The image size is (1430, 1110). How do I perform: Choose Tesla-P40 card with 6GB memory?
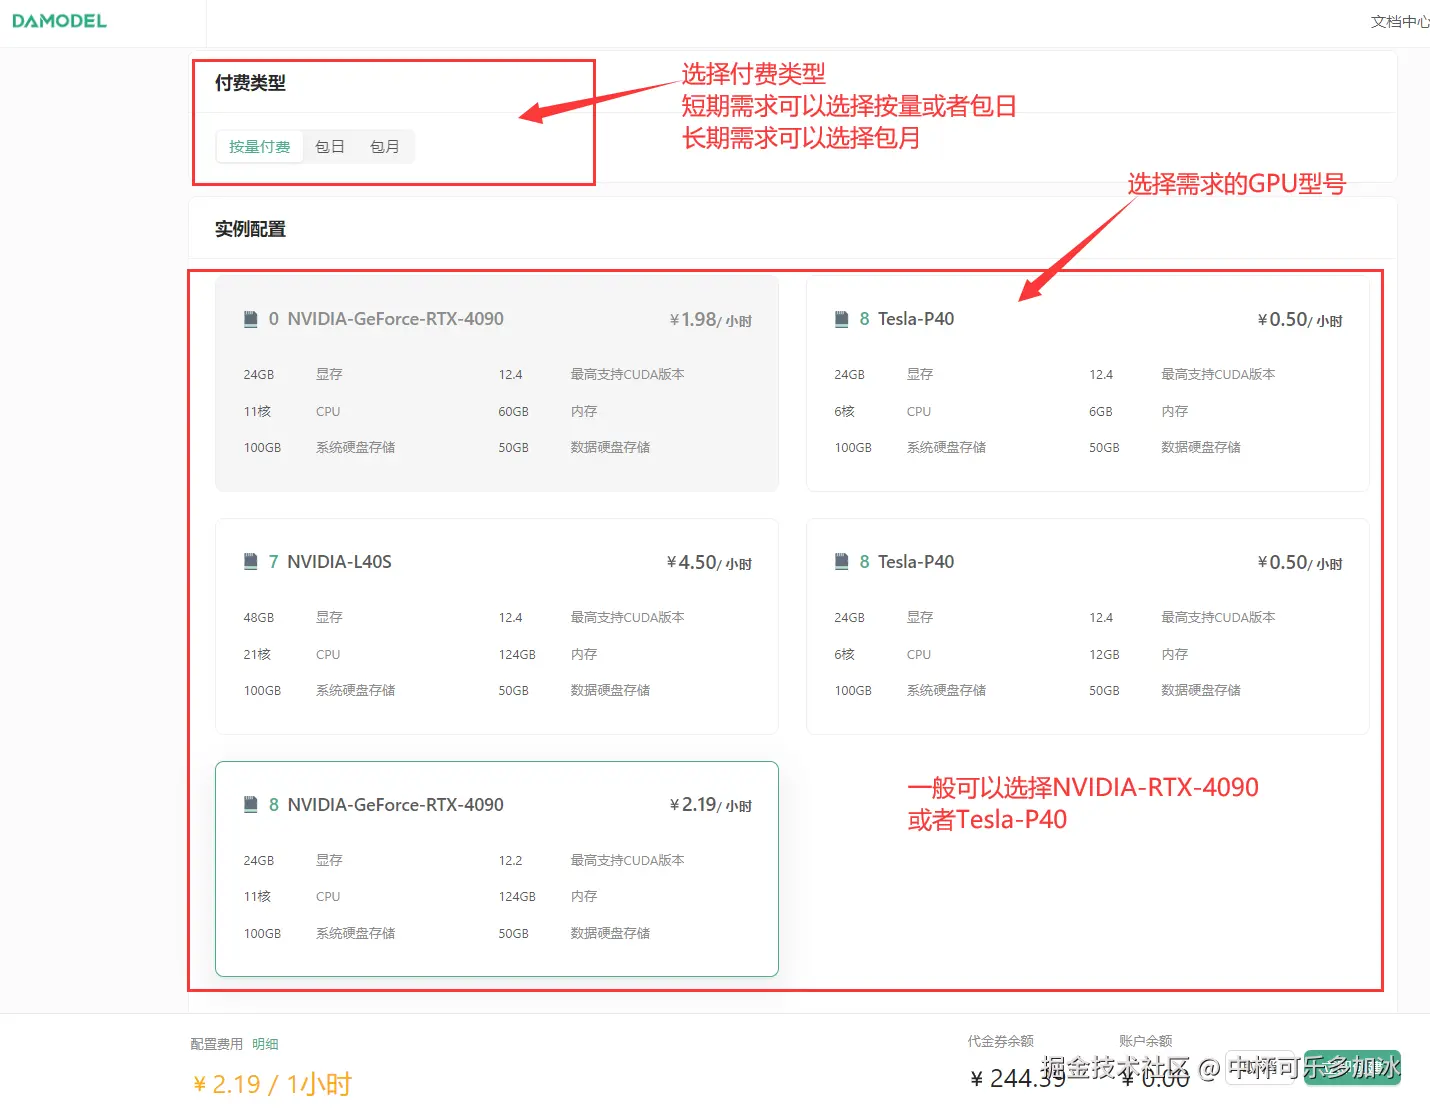point(1088,384)
